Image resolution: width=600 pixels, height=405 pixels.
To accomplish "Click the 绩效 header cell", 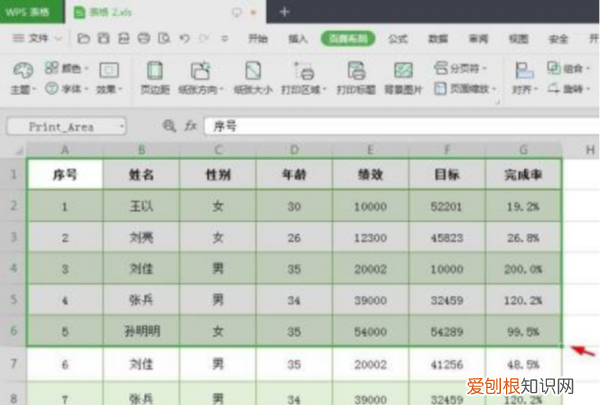I will tap(370, 175).
